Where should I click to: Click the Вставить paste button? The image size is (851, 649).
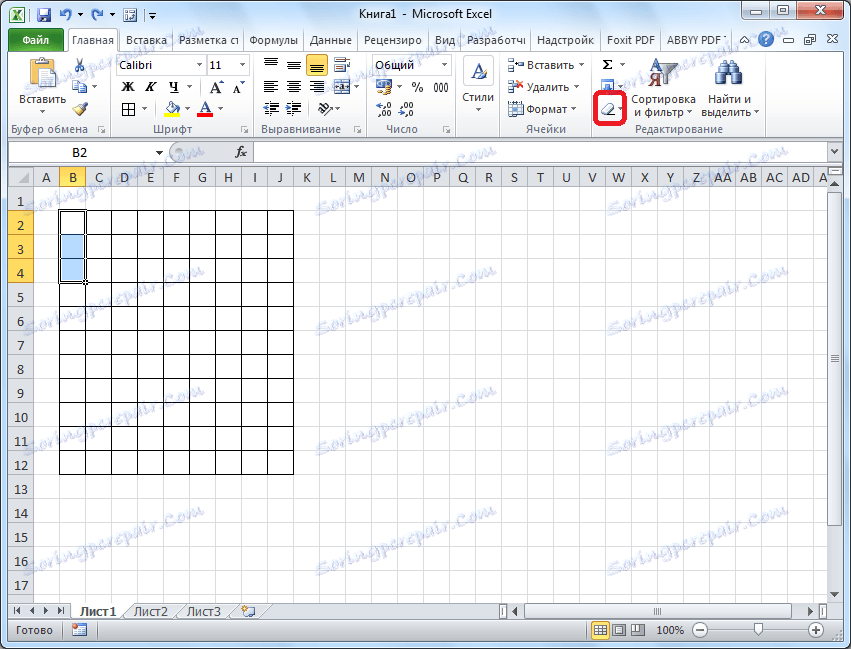pos(42,88)
